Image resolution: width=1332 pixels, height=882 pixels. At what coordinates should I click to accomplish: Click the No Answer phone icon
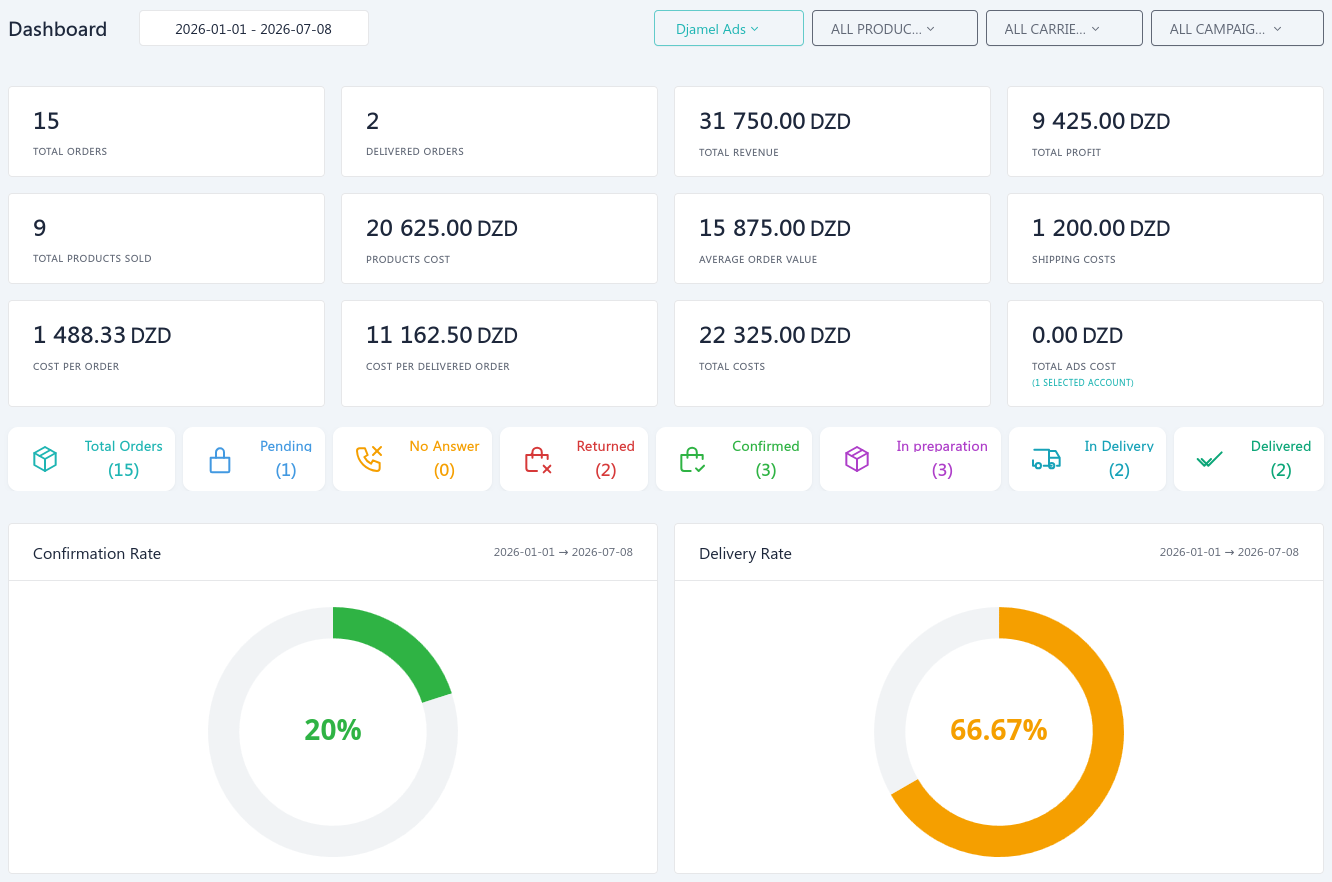[x=369, y=459]
